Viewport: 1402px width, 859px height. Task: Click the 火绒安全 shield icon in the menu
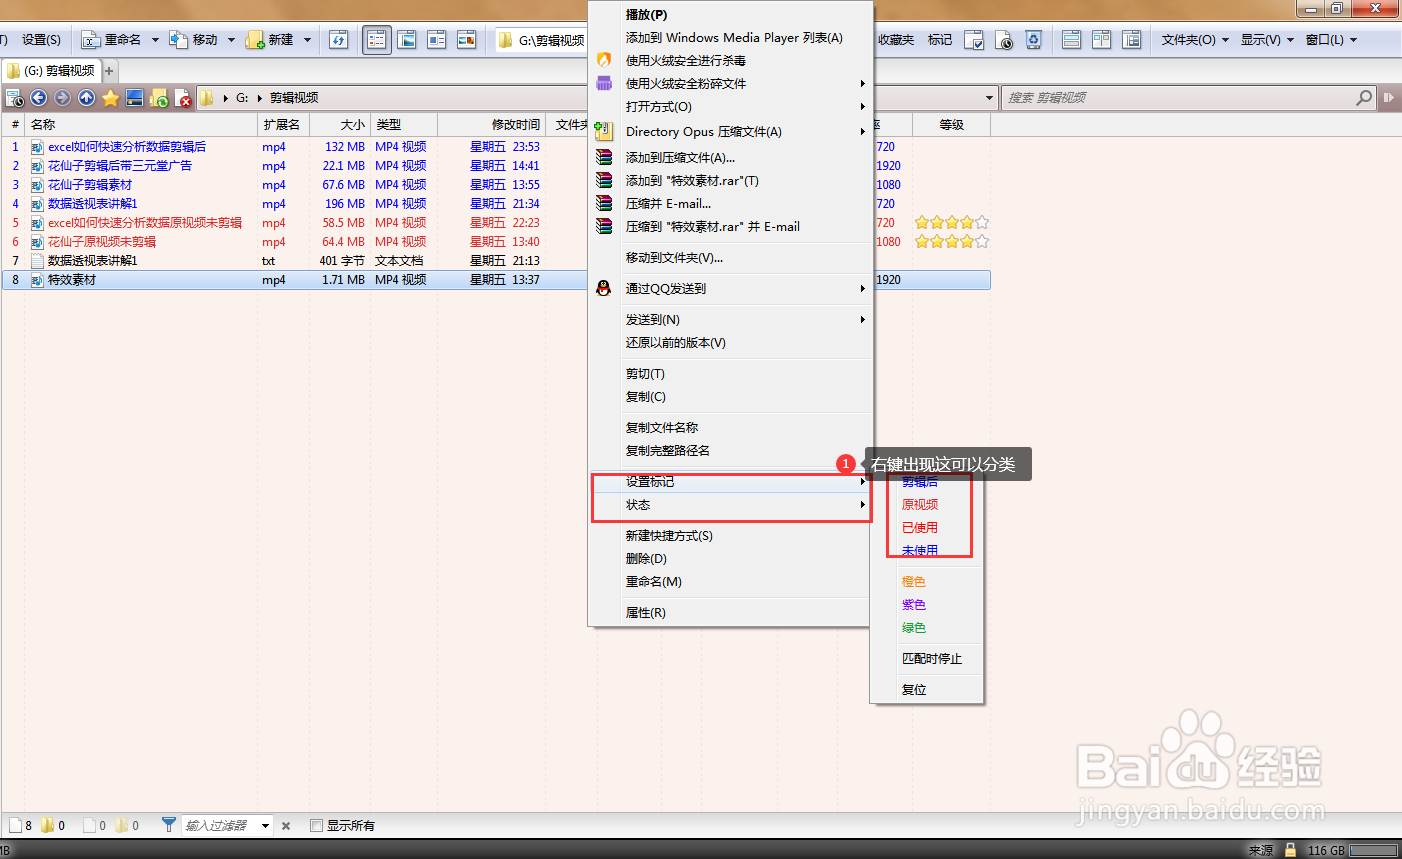[x=603, y=60]
